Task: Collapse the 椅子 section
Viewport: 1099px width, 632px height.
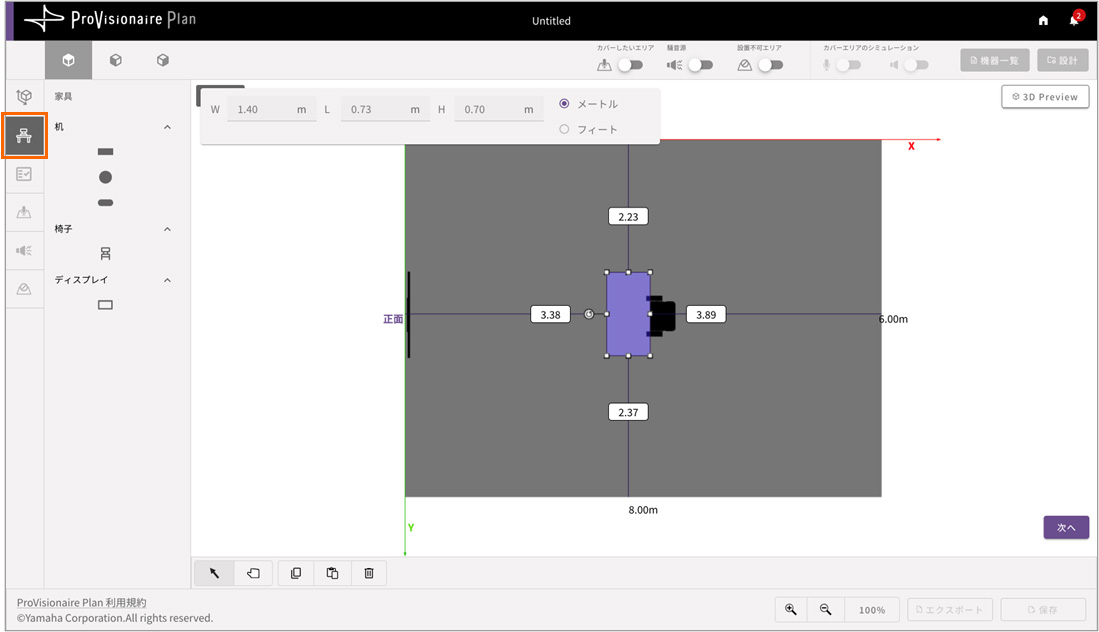Action: pyautogui.click(x=167, y=229)
